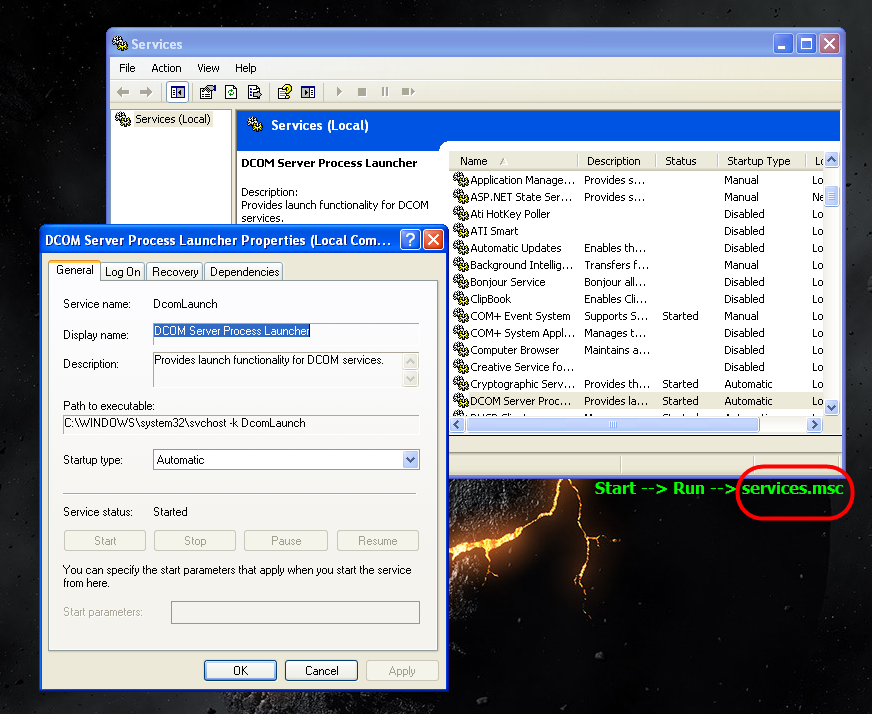Select the DCOM Server Process Launcher row
The height and width of the screenshot is (714, 872).
point(638,401)
